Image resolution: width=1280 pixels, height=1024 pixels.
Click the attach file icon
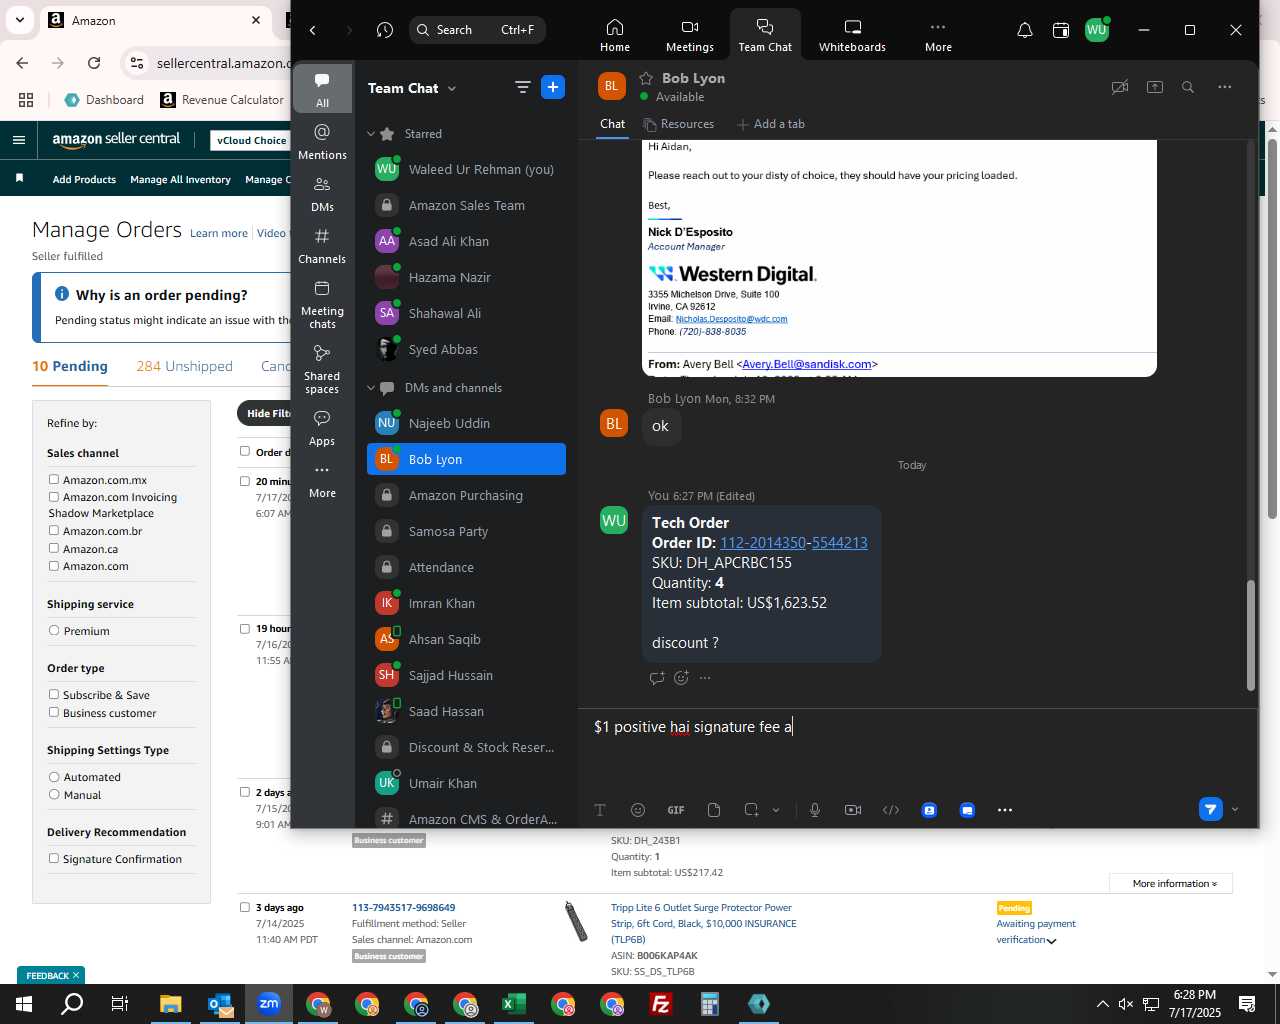[714, 810]
